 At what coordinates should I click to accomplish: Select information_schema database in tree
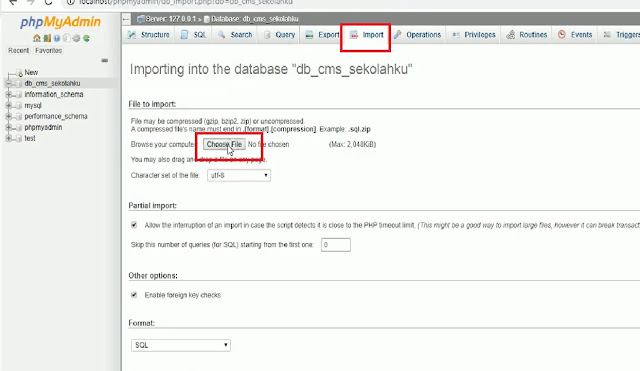pyautogui.click(x=53, y=94)
